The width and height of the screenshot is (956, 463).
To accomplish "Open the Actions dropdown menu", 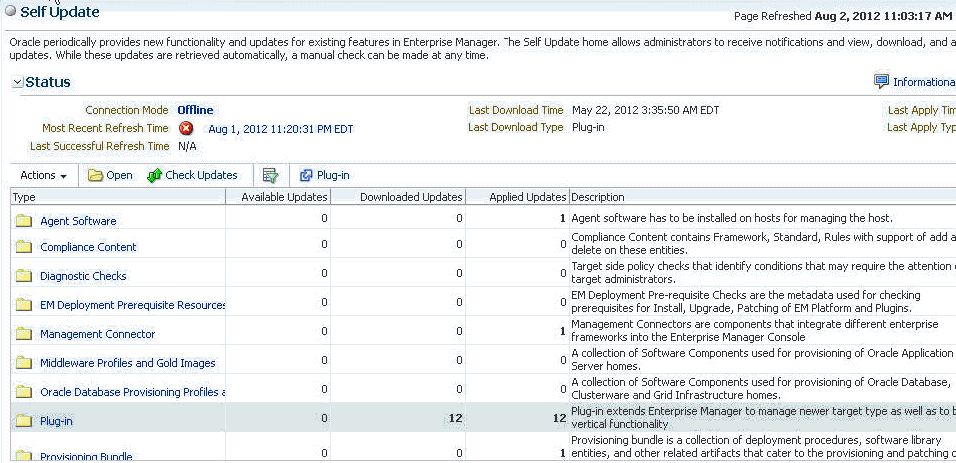I will click(43, 175).
